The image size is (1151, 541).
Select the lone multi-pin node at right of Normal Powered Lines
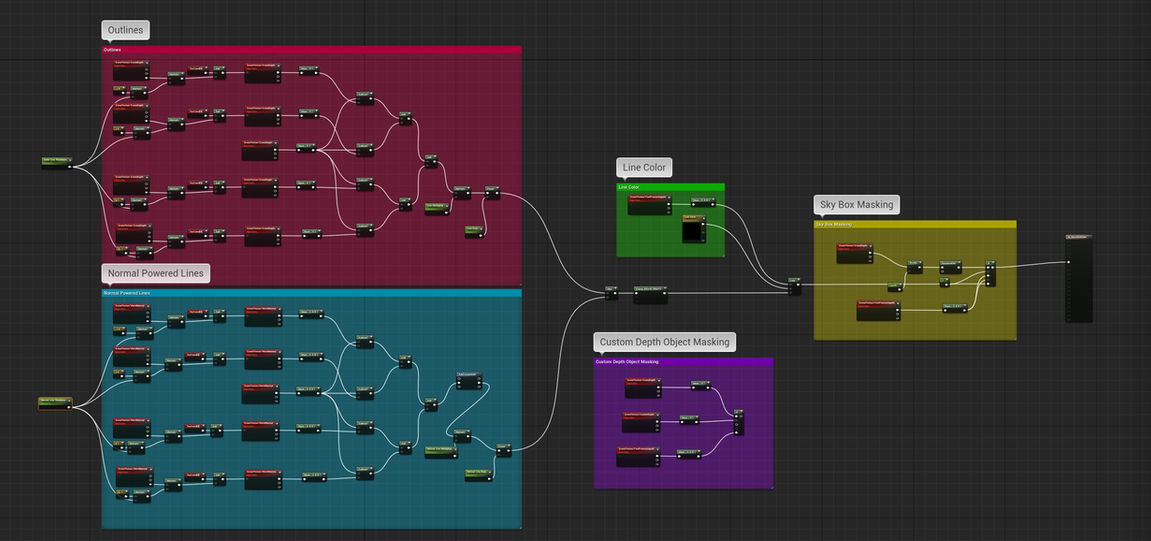(x=469, y=381)
